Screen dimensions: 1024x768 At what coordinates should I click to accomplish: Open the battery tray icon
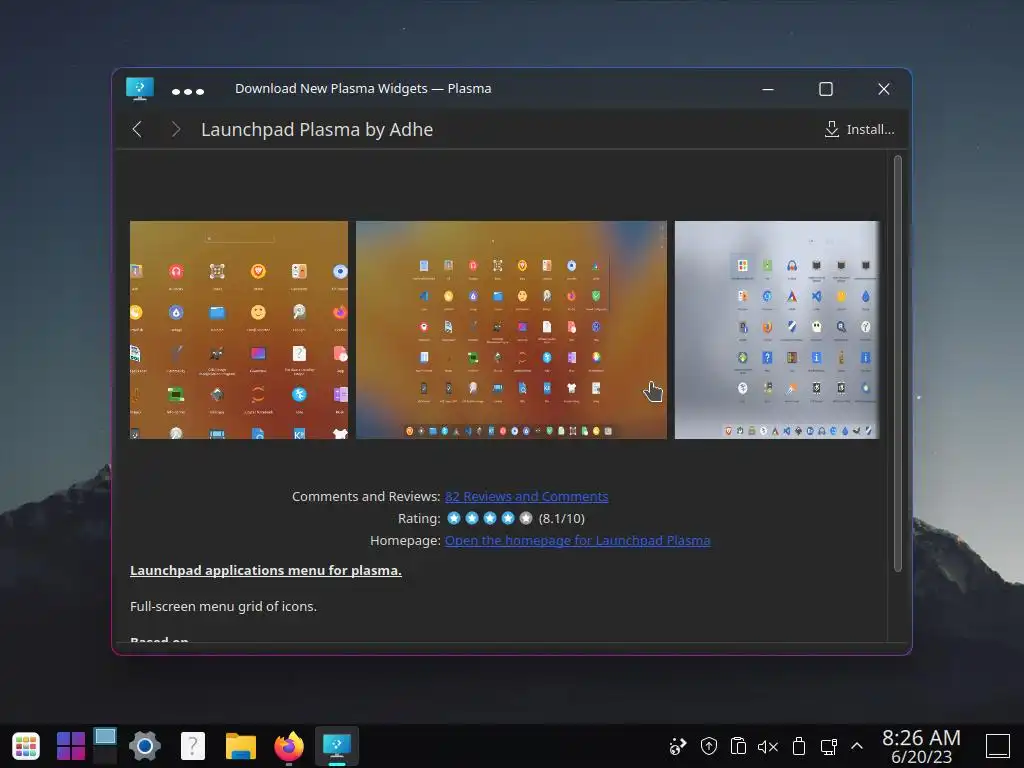point(799,746)
